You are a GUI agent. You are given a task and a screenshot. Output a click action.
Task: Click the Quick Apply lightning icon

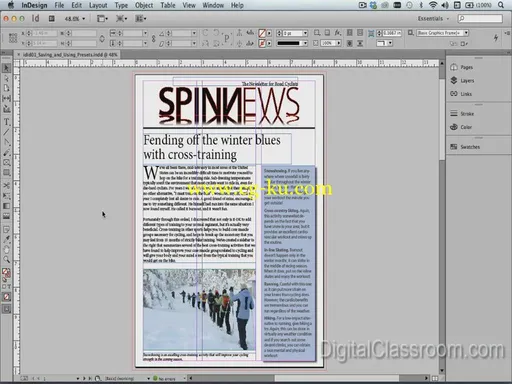(x=496, y=38)
